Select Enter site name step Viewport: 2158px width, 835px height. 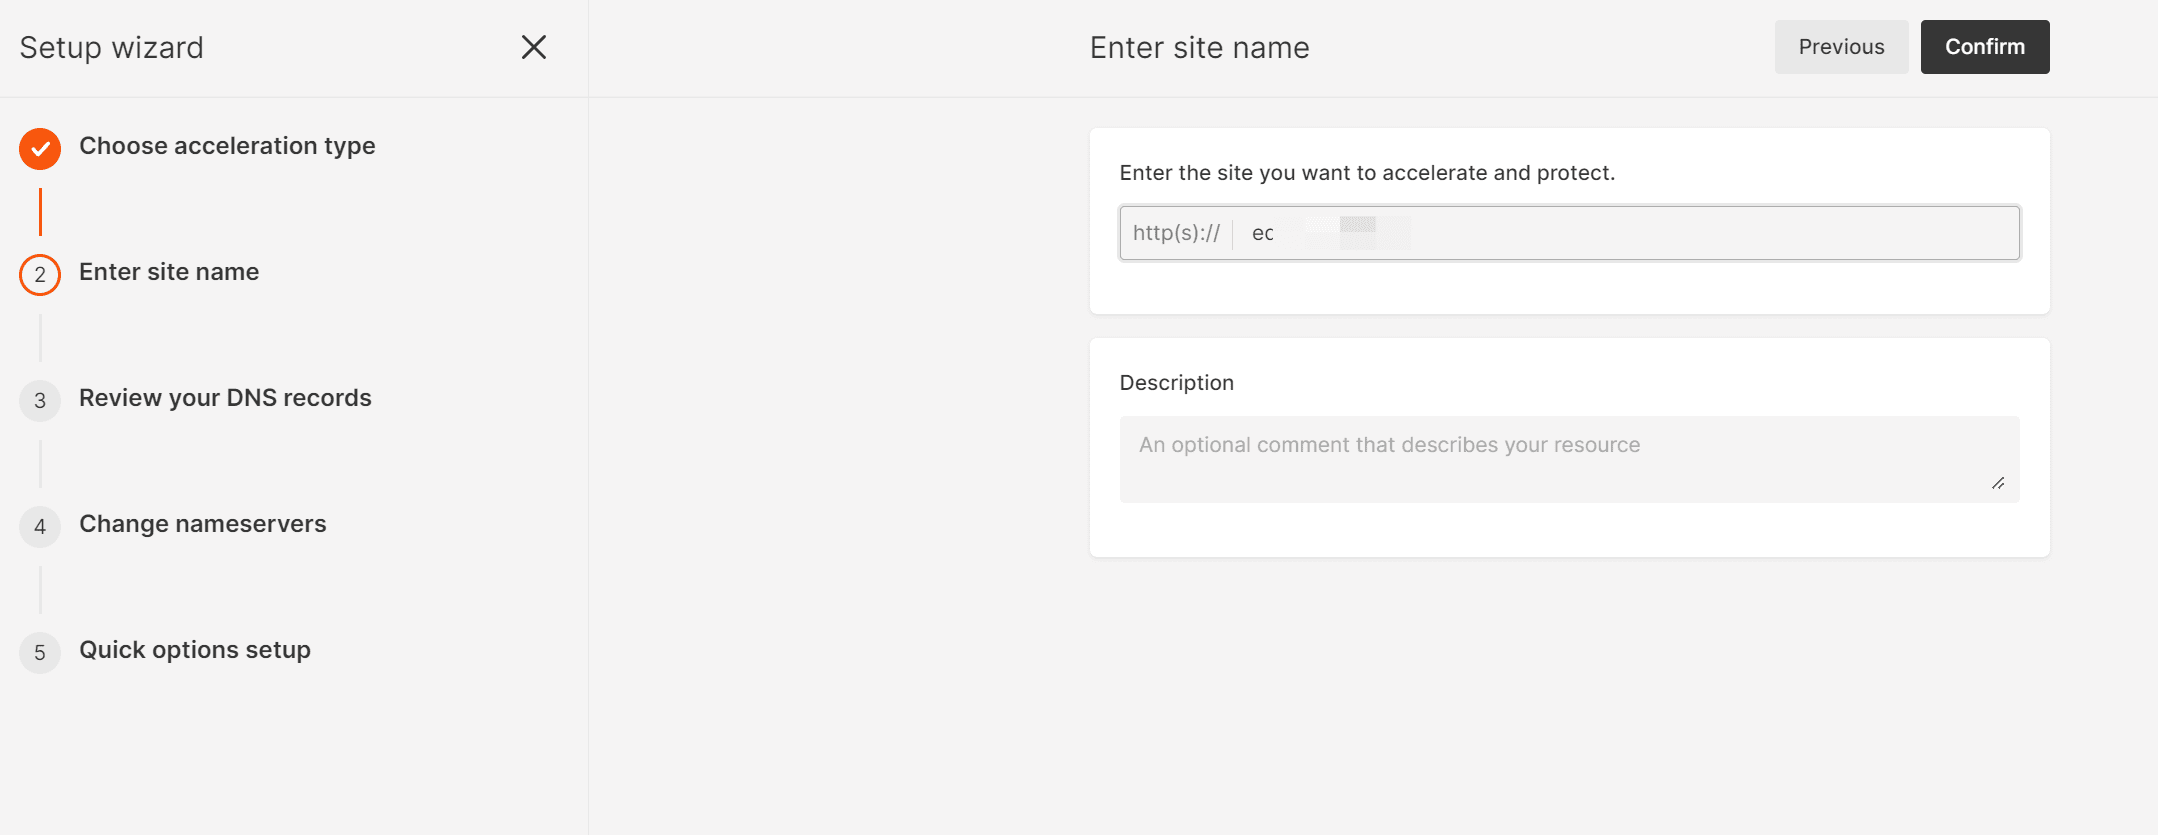point(169,272)
